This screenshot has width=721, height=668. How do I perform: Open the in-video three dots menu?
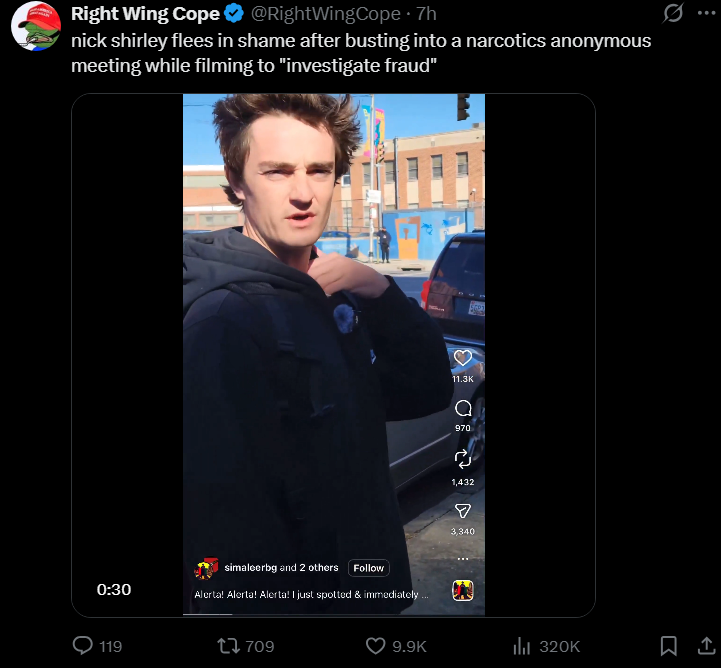point(463,559)
